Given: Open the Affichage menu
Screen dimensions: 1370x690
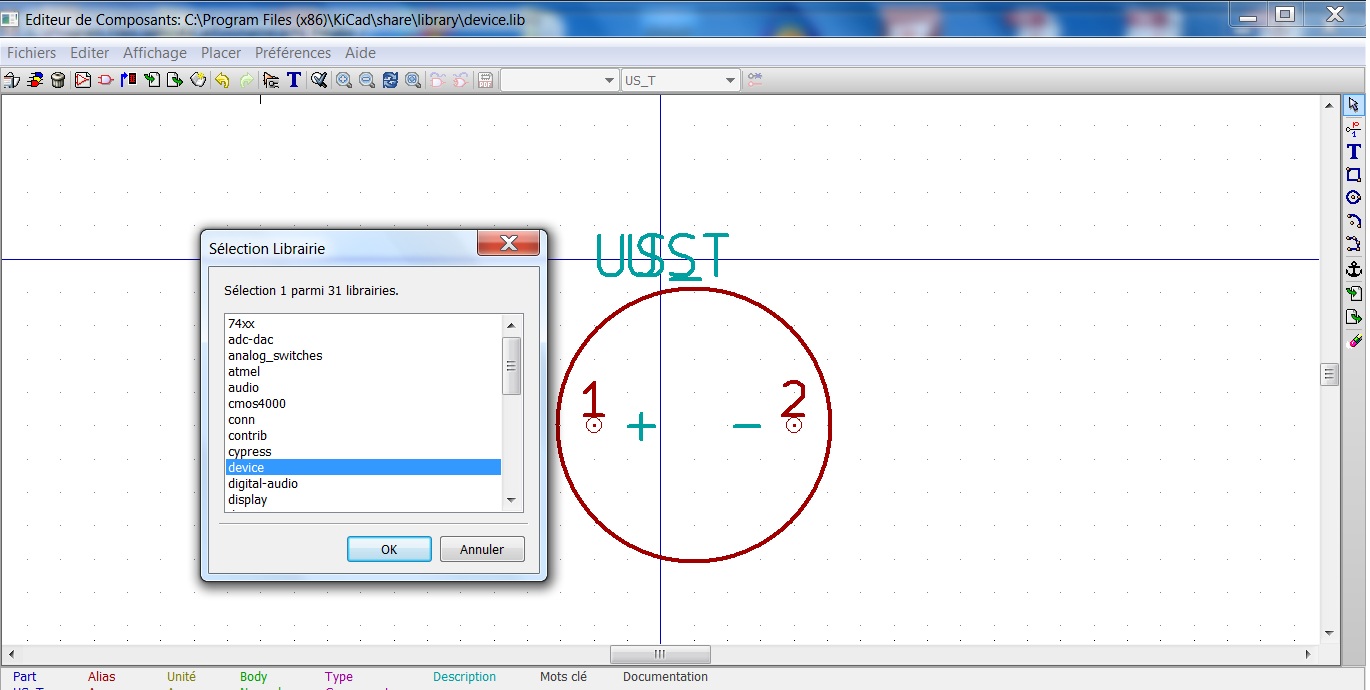Looking at the screenshot, I should [155, 53].
